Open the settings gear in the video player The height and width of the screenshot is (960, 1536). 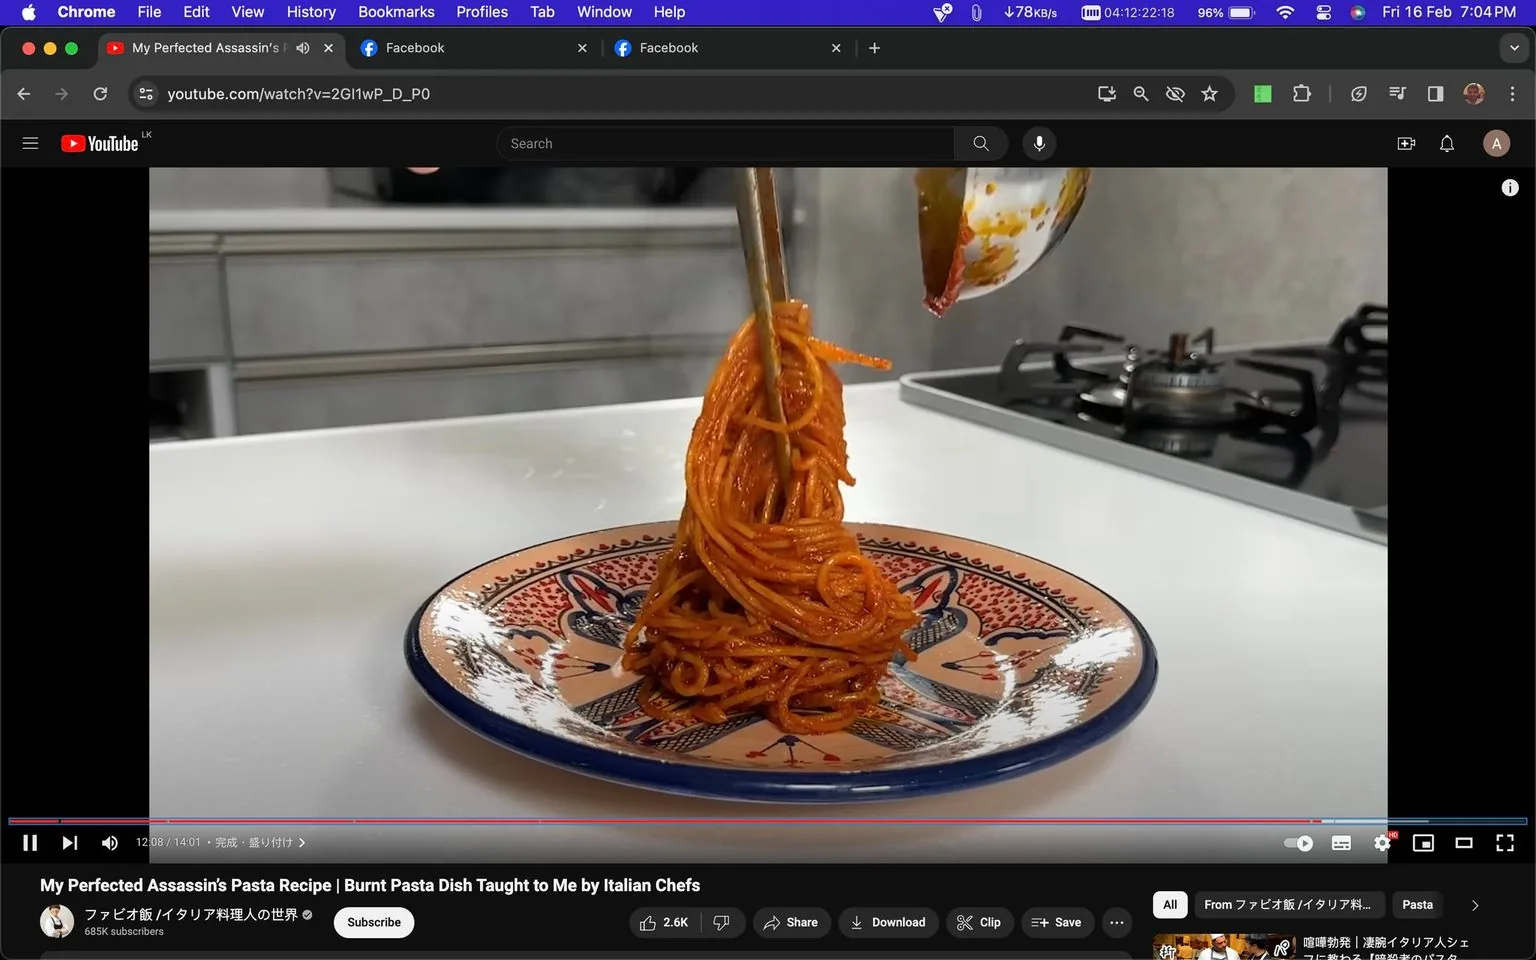point(1382,842)
